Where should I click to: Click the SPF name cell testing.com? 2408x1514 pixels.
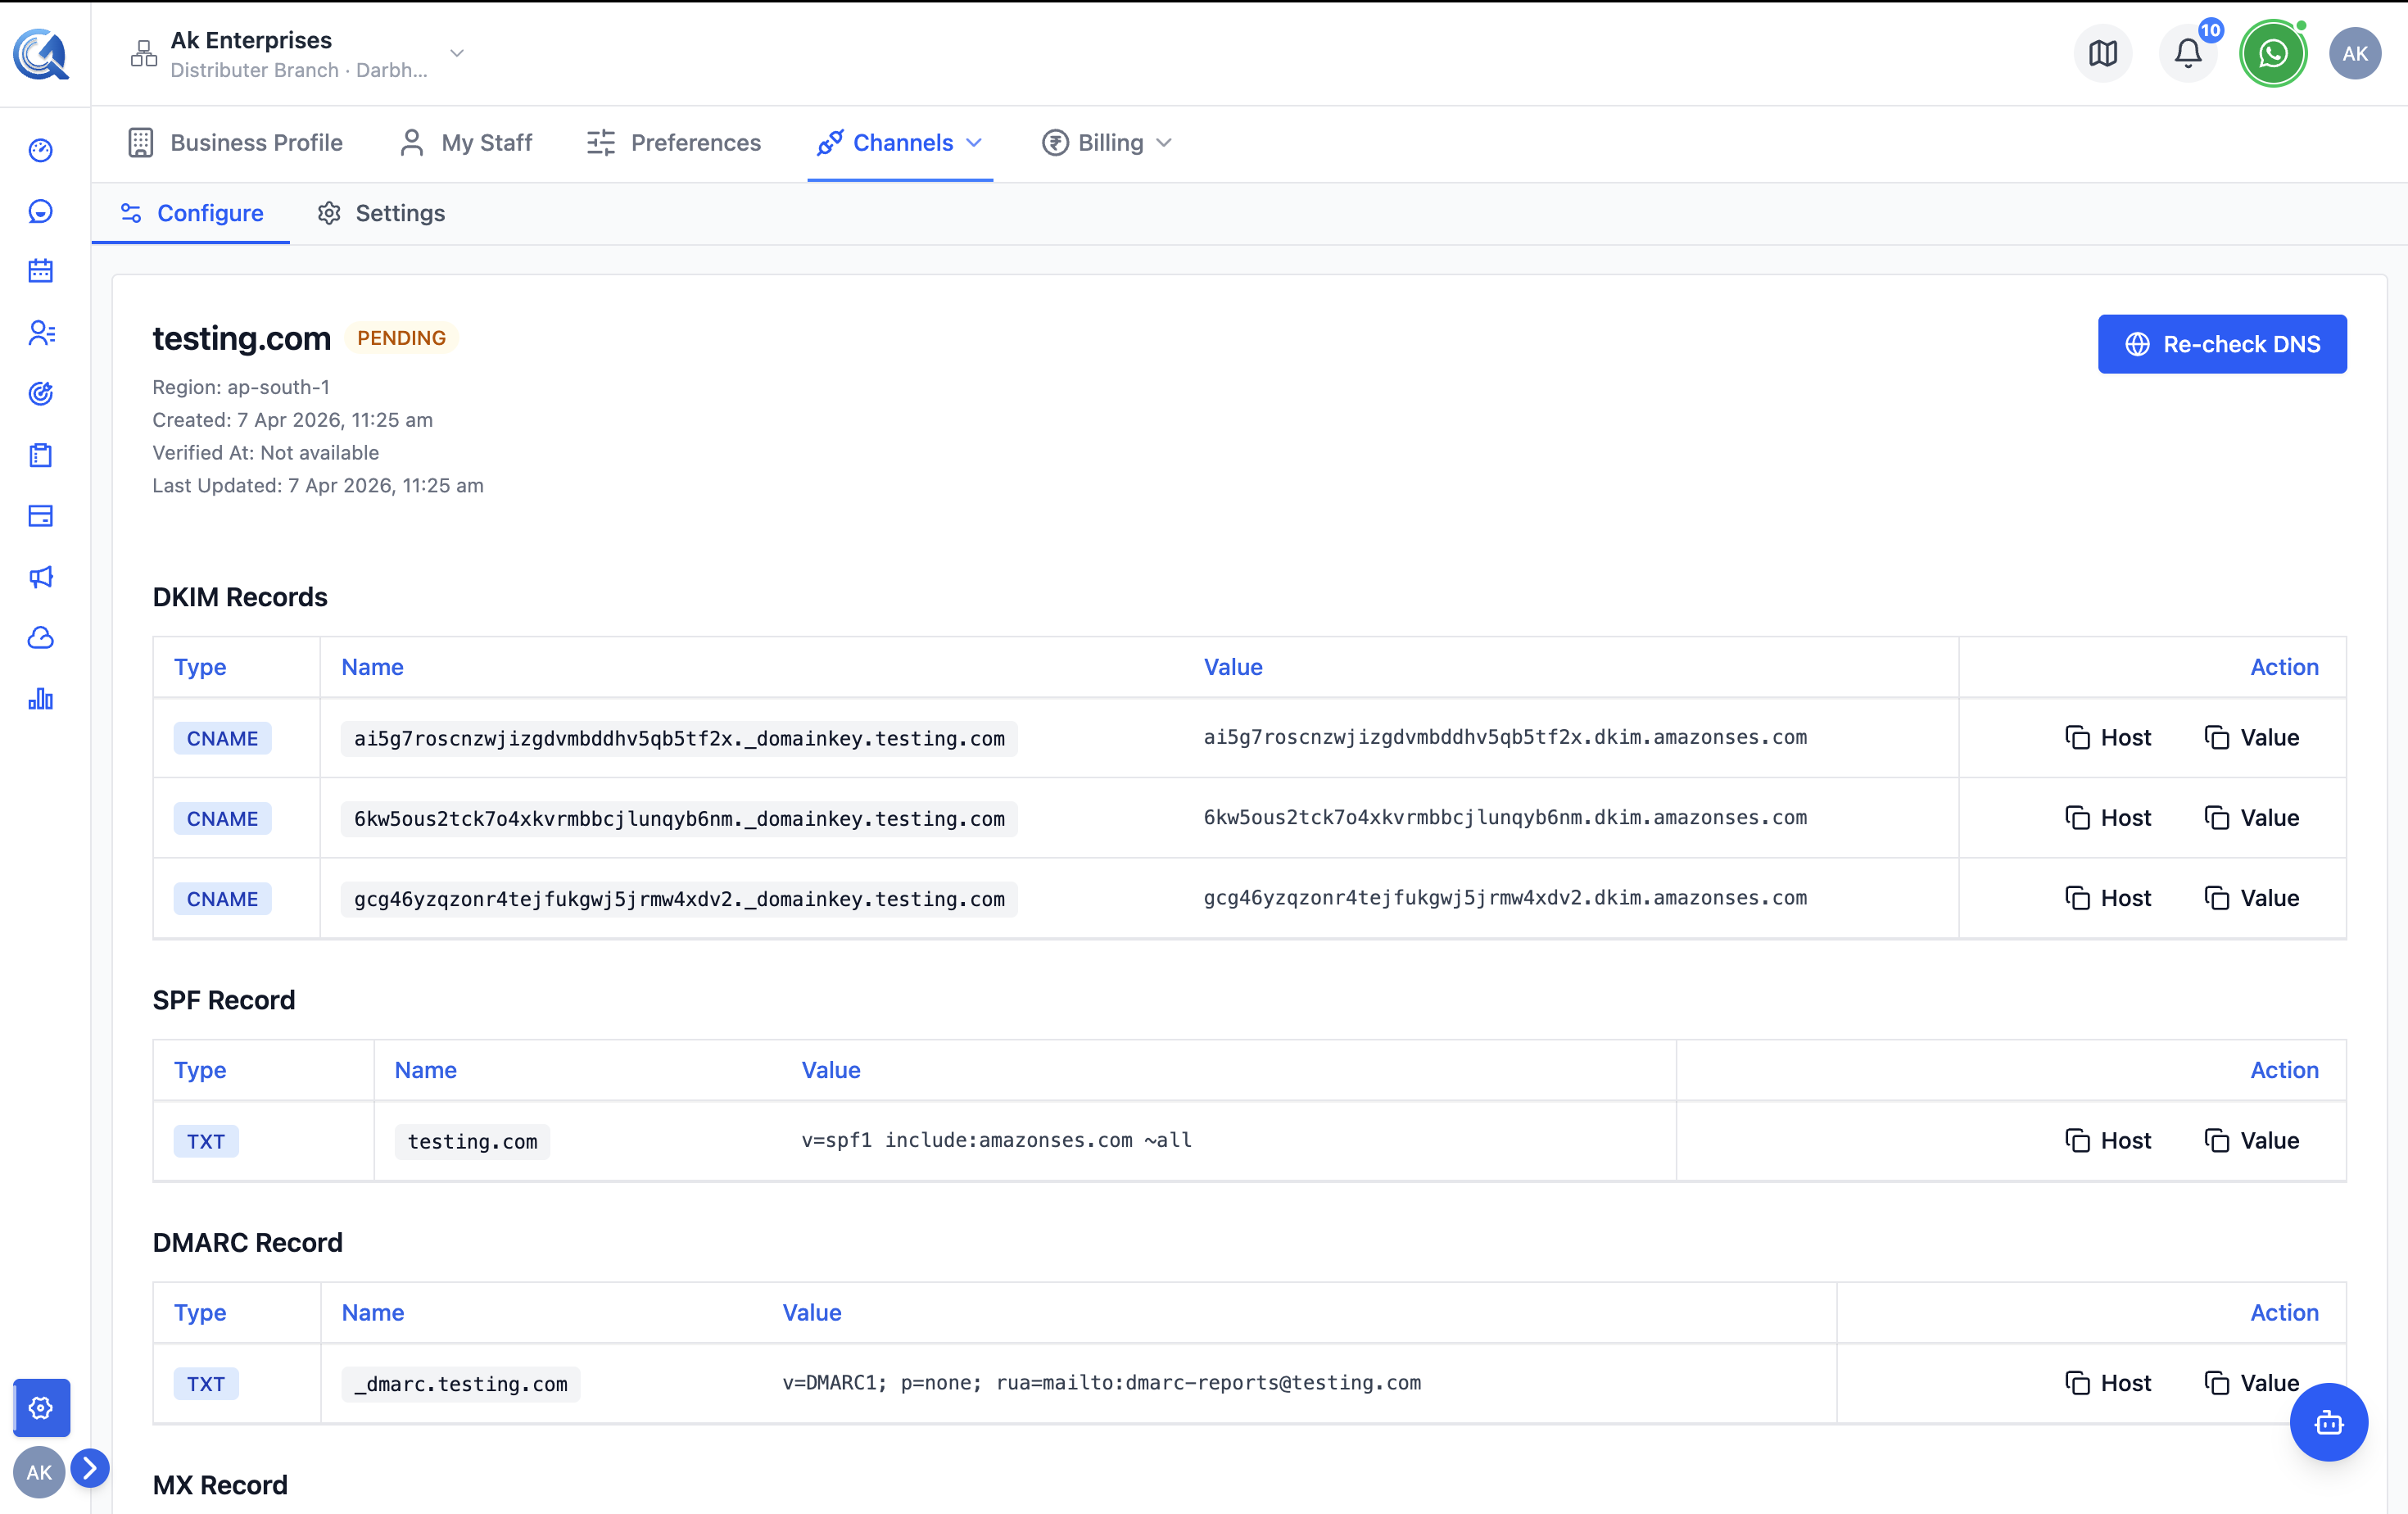472,1141
